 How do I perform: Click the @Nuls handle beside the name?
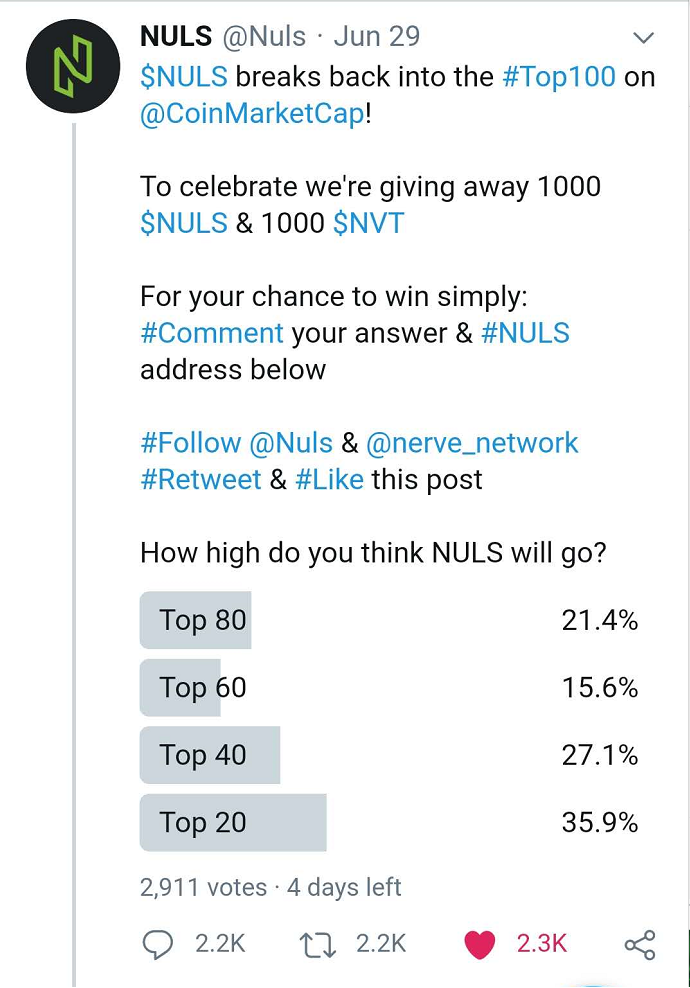[264, 37]
